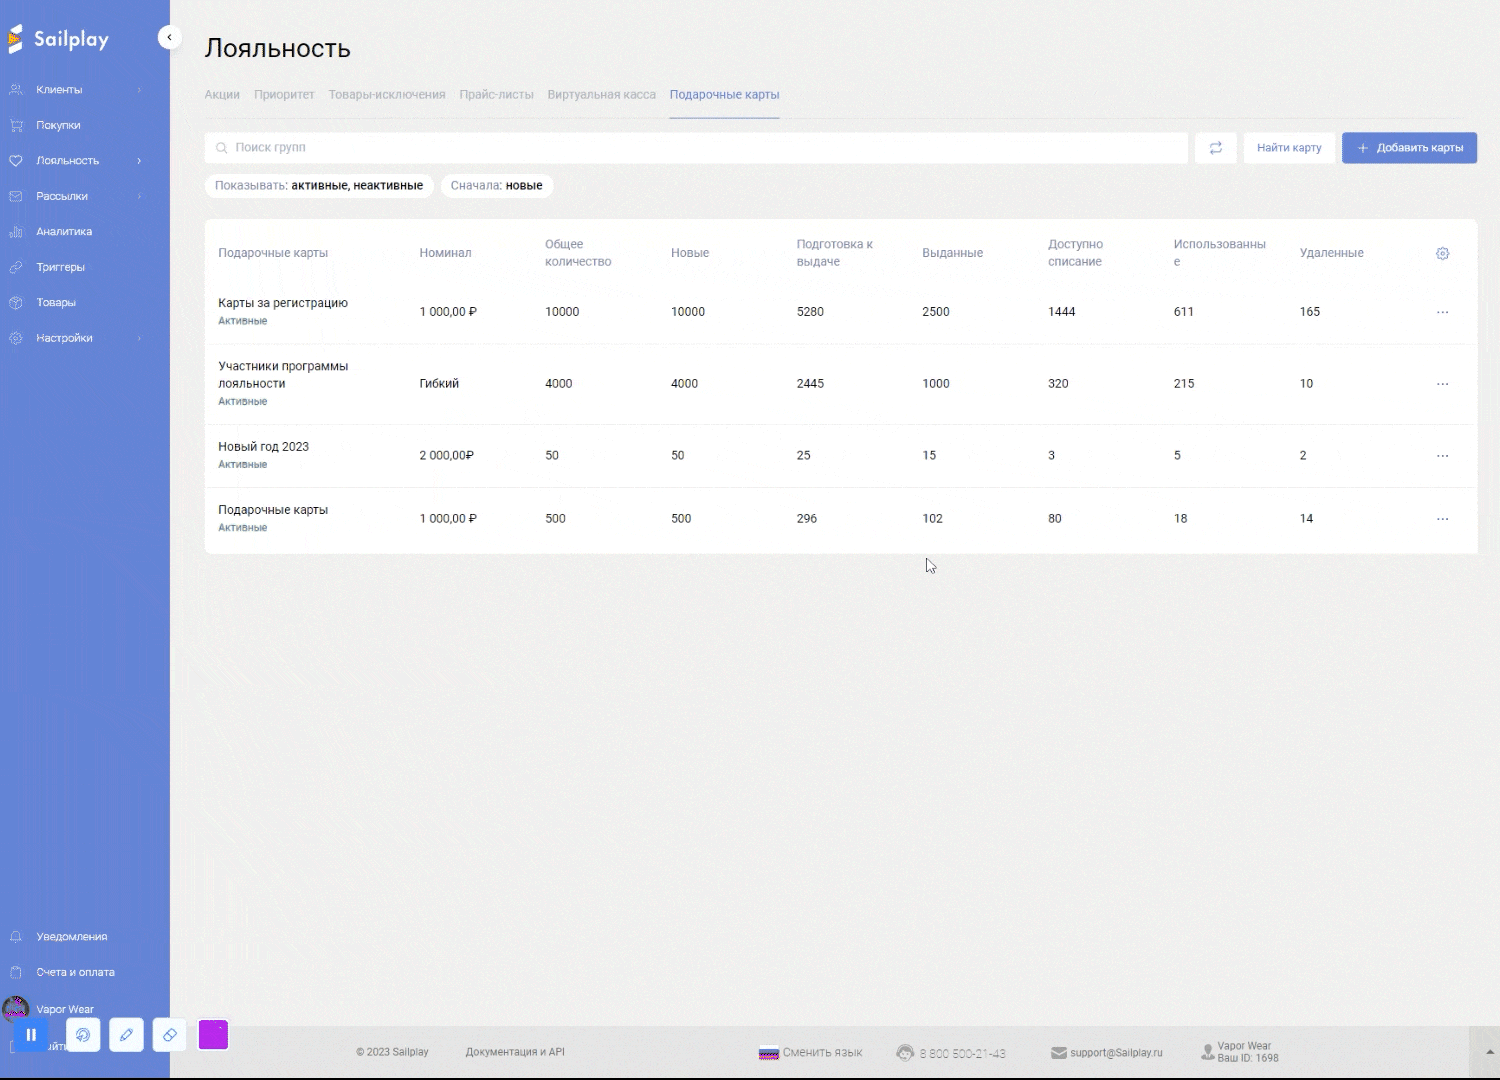Open the Сначала sort order dropdown
1500x1080 pixels.
tap(496, 186)
